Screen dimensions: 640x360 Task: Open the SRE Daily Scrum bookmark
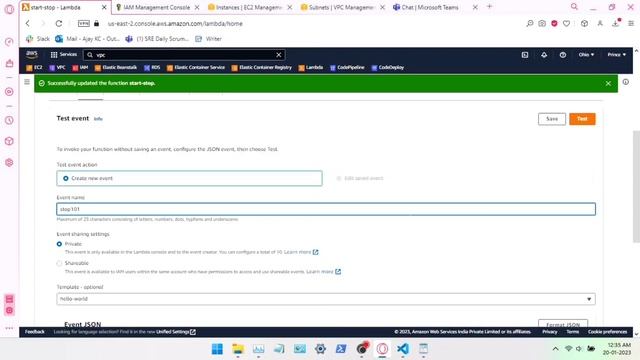pyautogui.click(x=157, y=39)
